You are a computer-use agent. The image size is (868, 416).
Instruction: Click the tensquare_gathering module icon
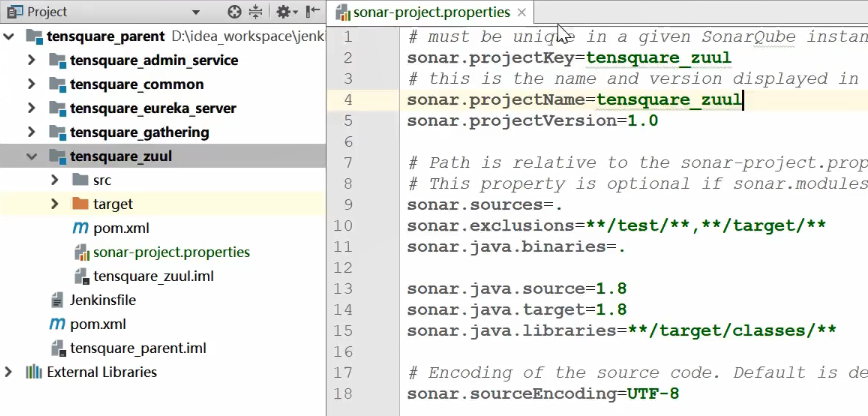click(x=58, y=132)
